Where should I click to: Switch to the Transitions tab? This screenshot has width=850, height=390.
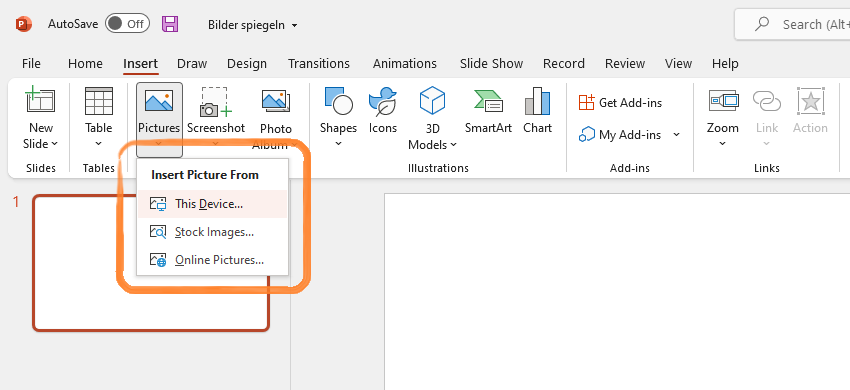(319, 63)
